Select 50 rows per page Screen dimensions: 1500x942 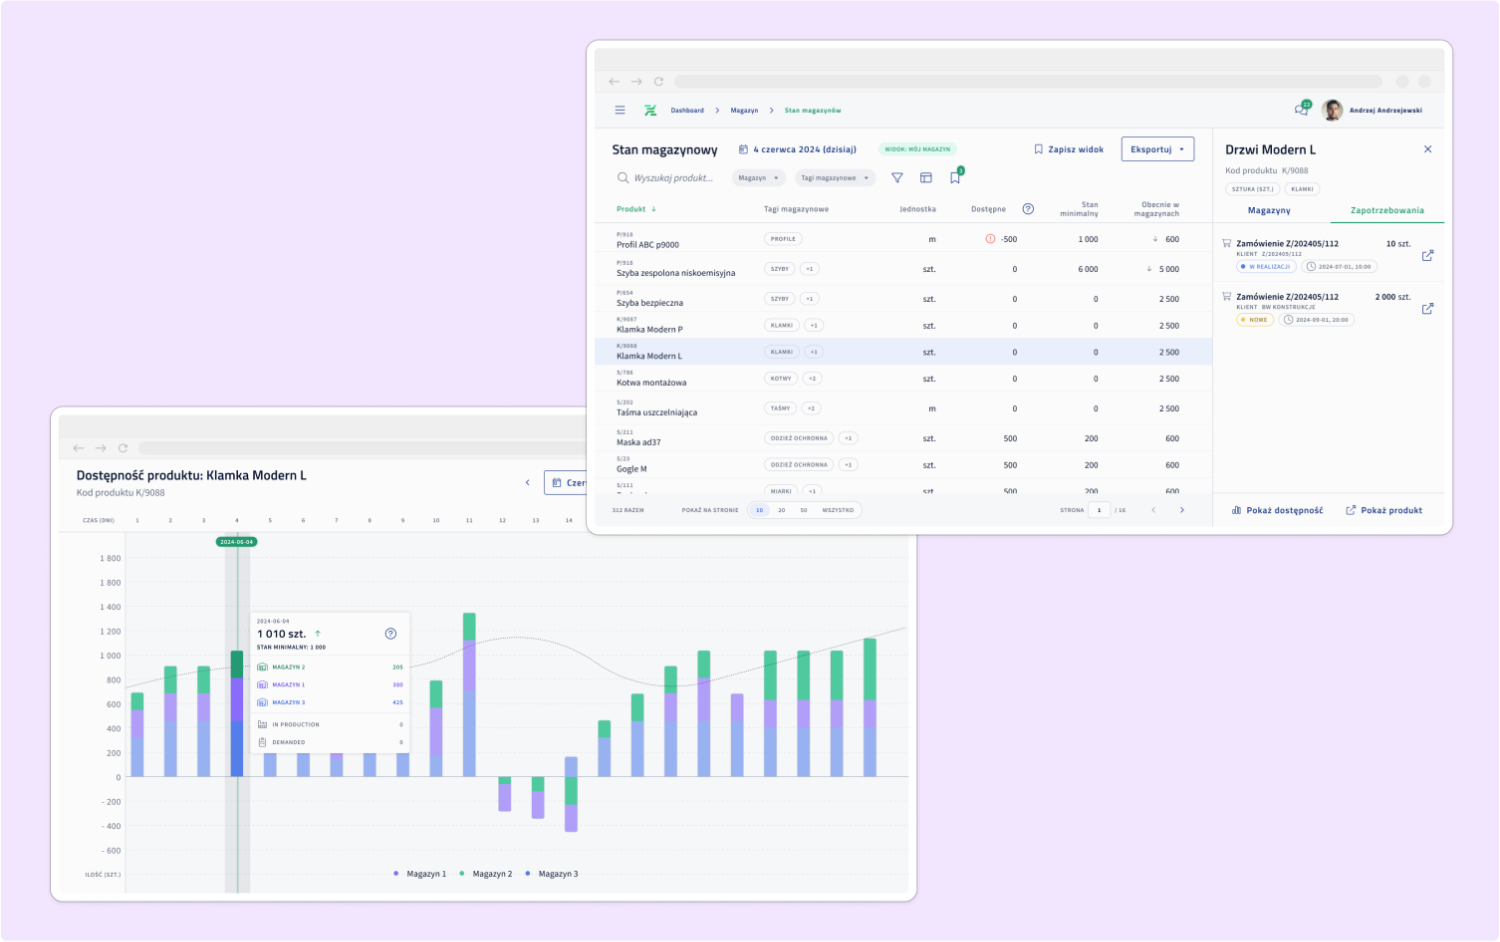pyautogui.click(x=803, y=510)
